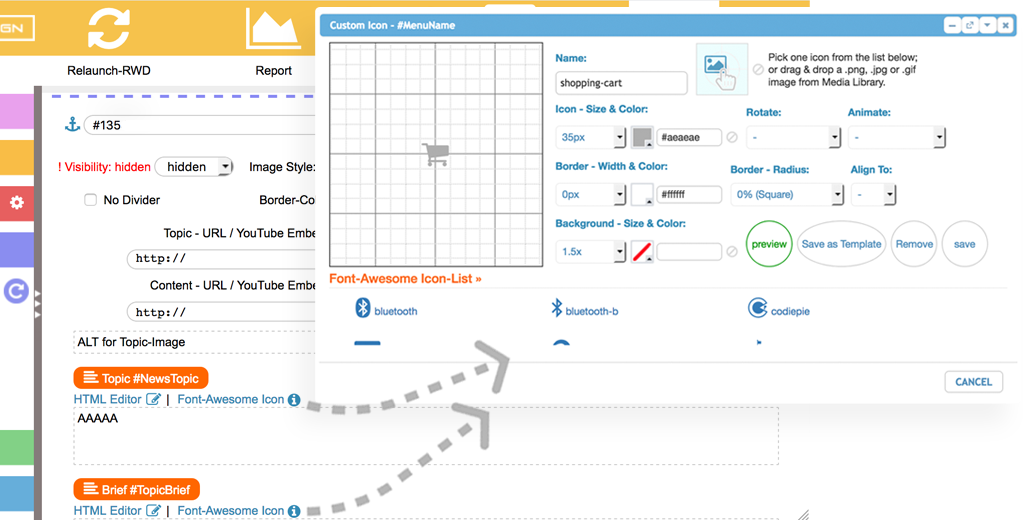Open the Report chart icon
The image size is (1023, 520).
[274, 29]
